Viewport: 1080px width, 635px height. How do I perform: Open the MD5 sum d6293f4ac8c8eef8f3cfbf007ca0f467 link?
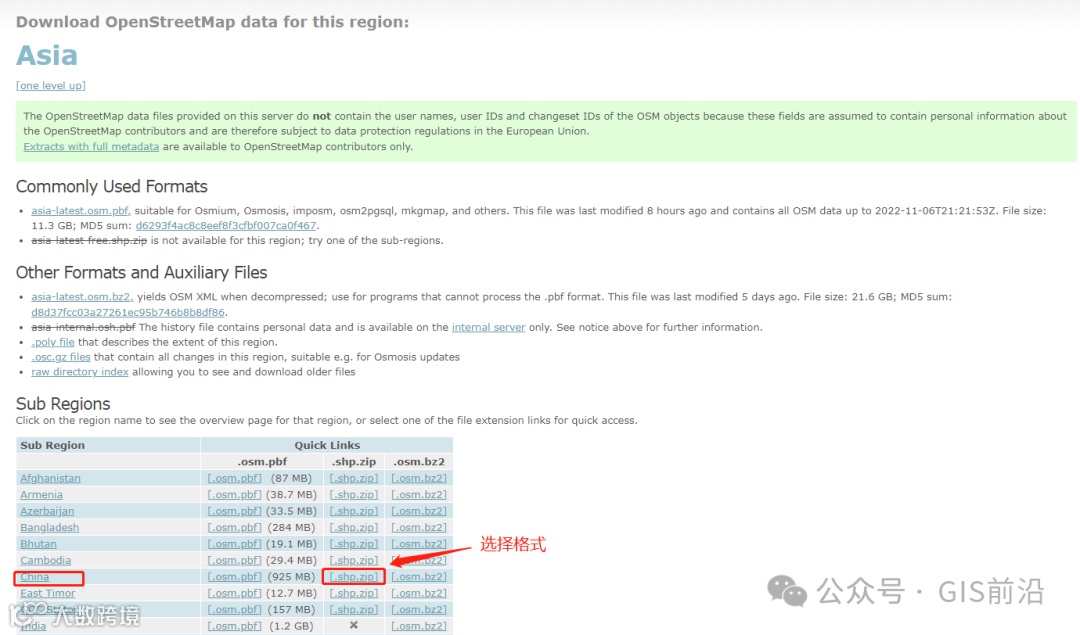pyautogui.click(x=226, y=225)
